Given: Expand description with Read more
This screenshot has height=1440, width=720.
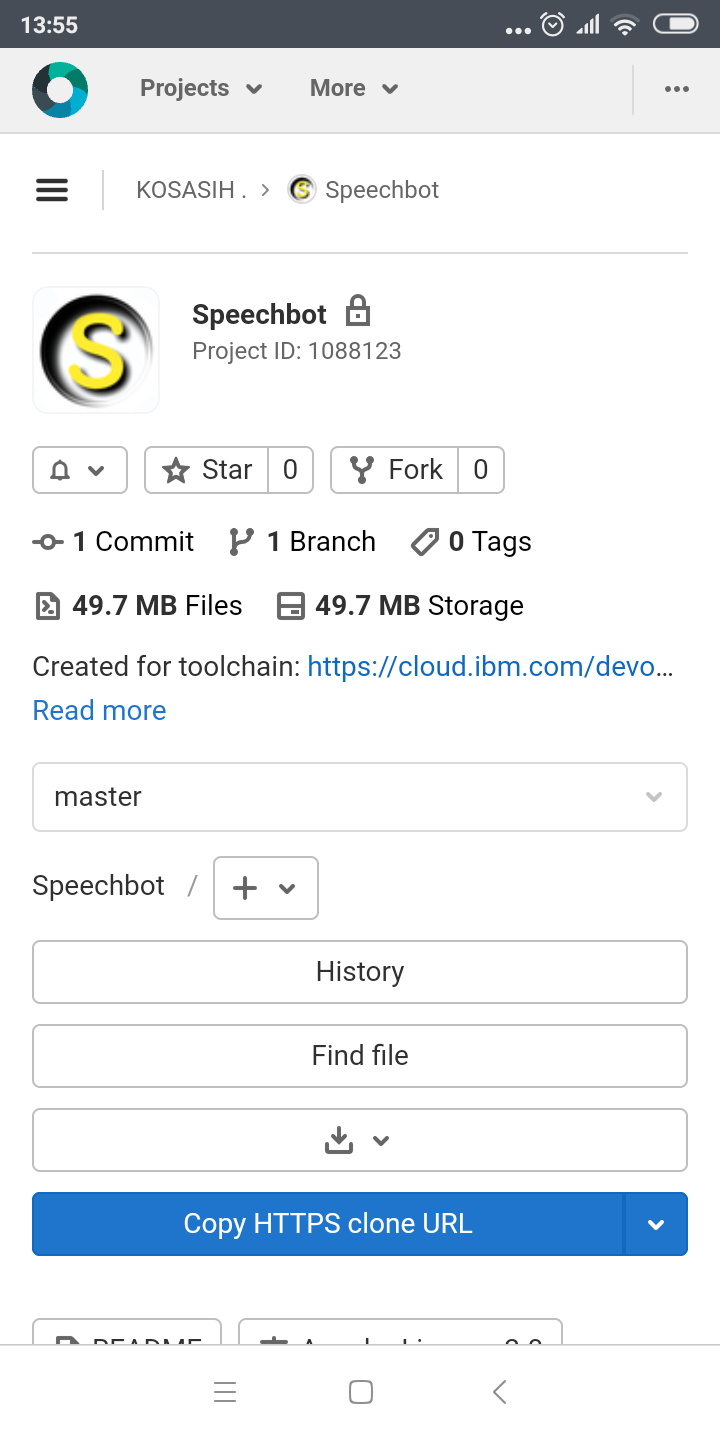Looking at the screenshot, I should coord(99,710).
